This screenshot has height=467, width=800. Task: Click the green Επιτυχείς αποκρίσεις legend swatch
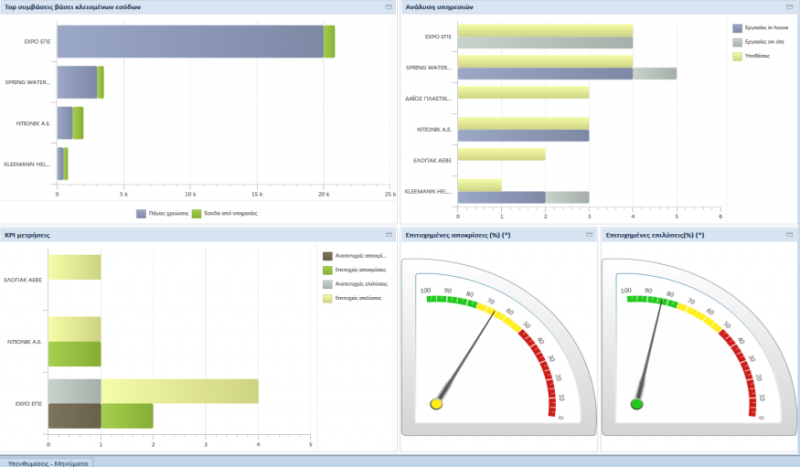328,270
